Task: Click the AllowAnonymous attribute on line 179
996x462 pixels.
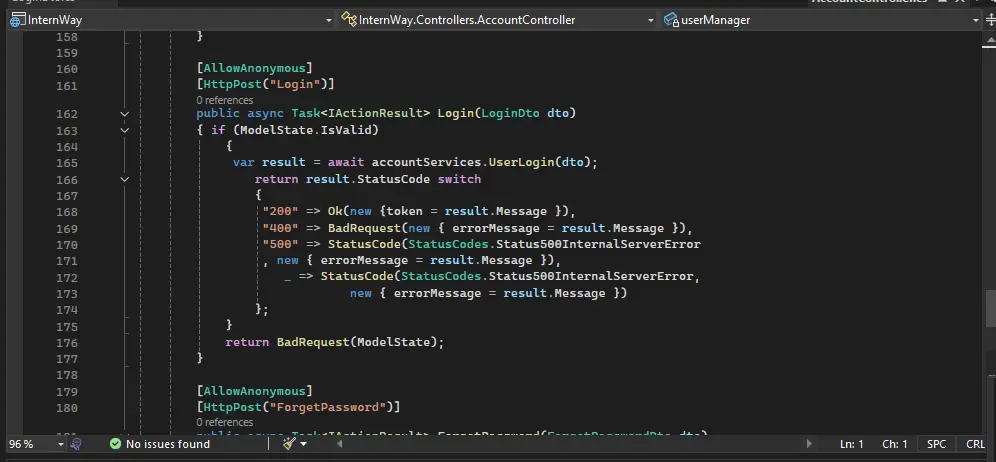Action: (x=254, y=391)
